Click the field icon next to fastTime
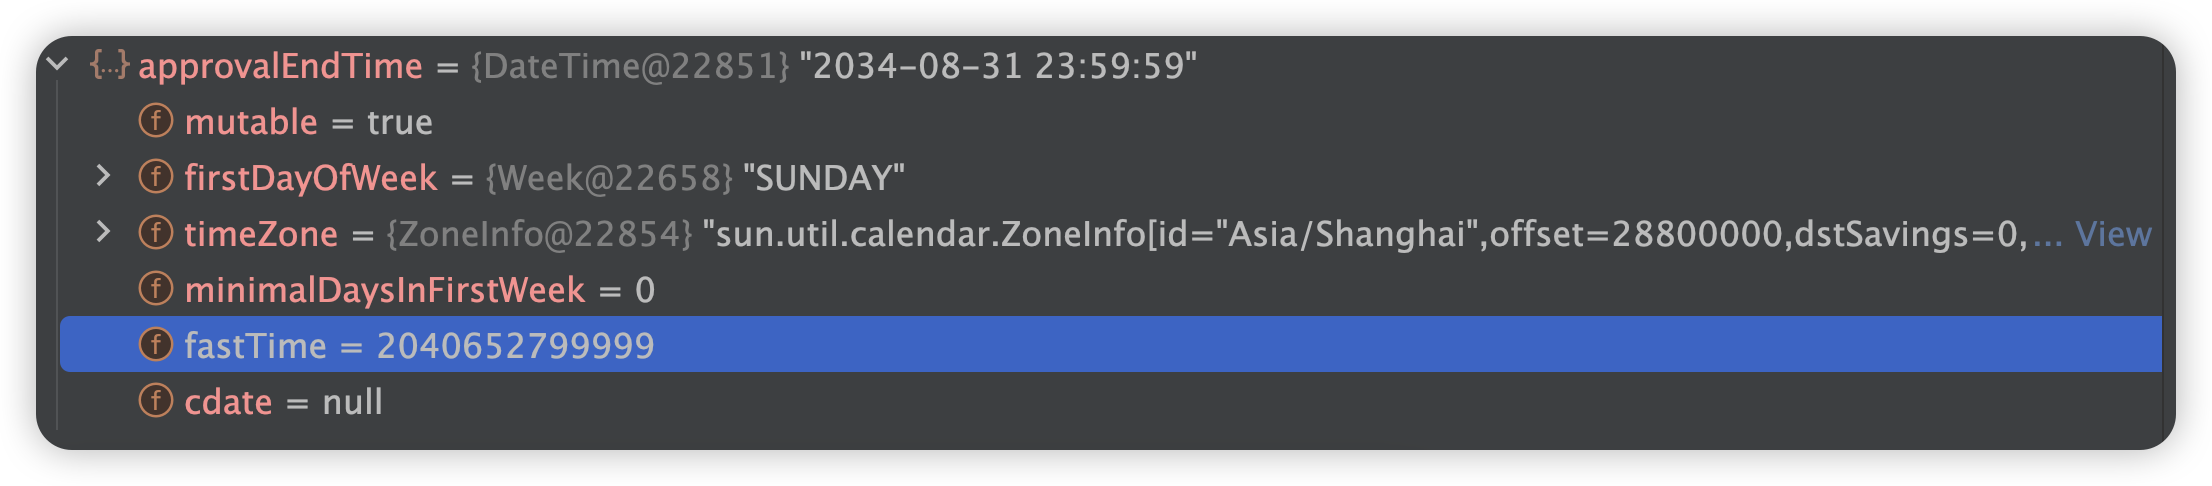 [156, 346]
